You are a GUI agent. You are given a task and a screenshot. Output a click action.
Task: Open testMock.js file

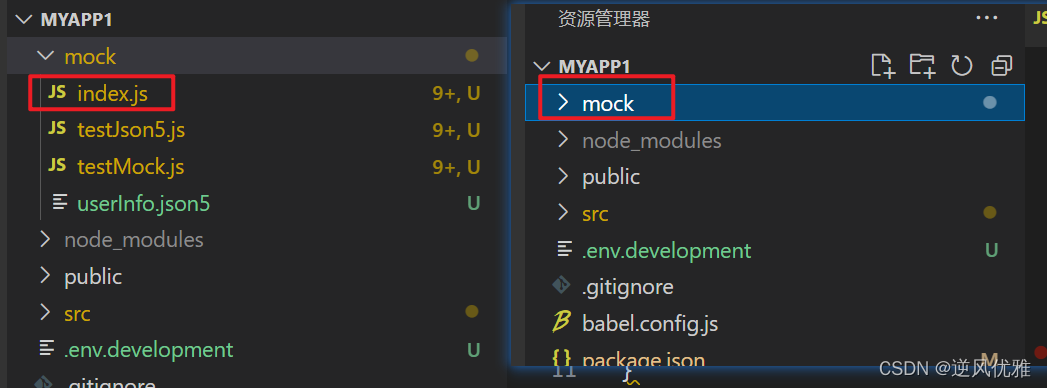[131, 166]
